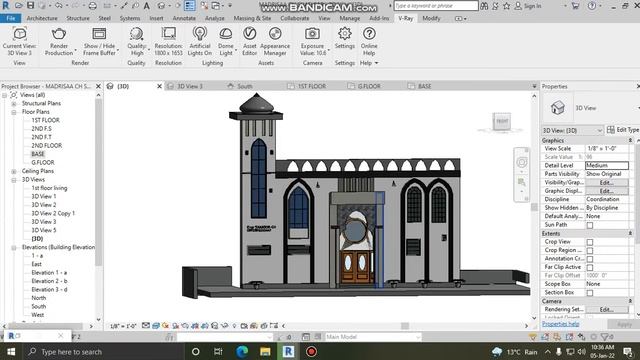Toggle the Crop Region Visible checkbox
The width and height of the screenshot is (640, 360).
(590, 251)
